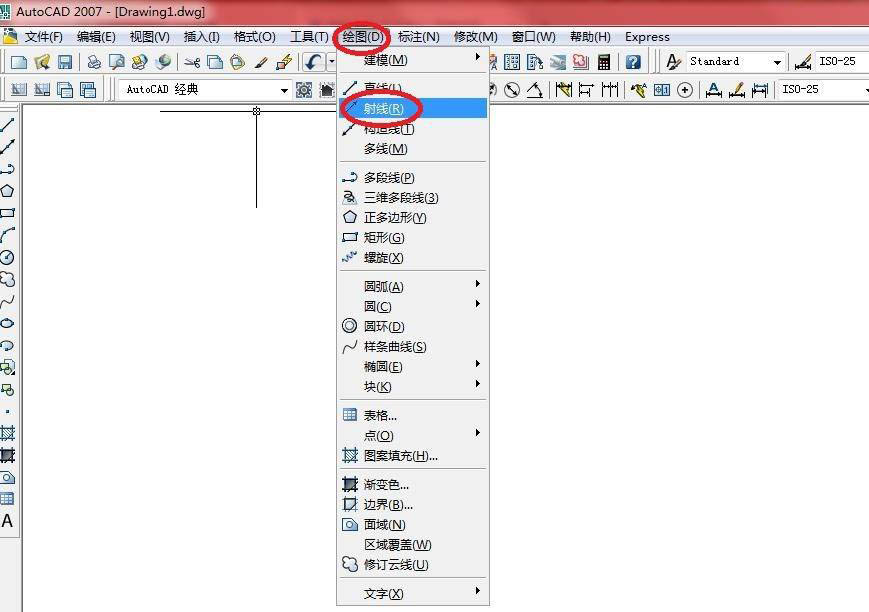Select the Multiline Text A tool

(7, 521)
